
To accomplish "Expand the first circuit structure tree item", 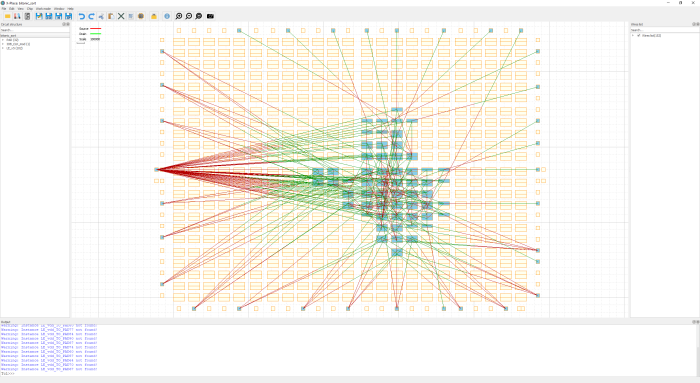I will pos(3,40).
